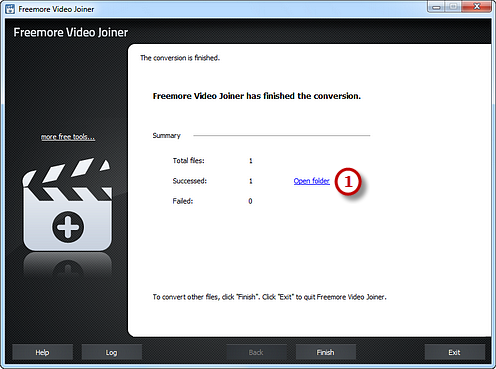Image resolution: width=496 pixels, height=369 pixels.
Task: Click the 'To convert other files' instruction text
Action: (x=269, y=297)
